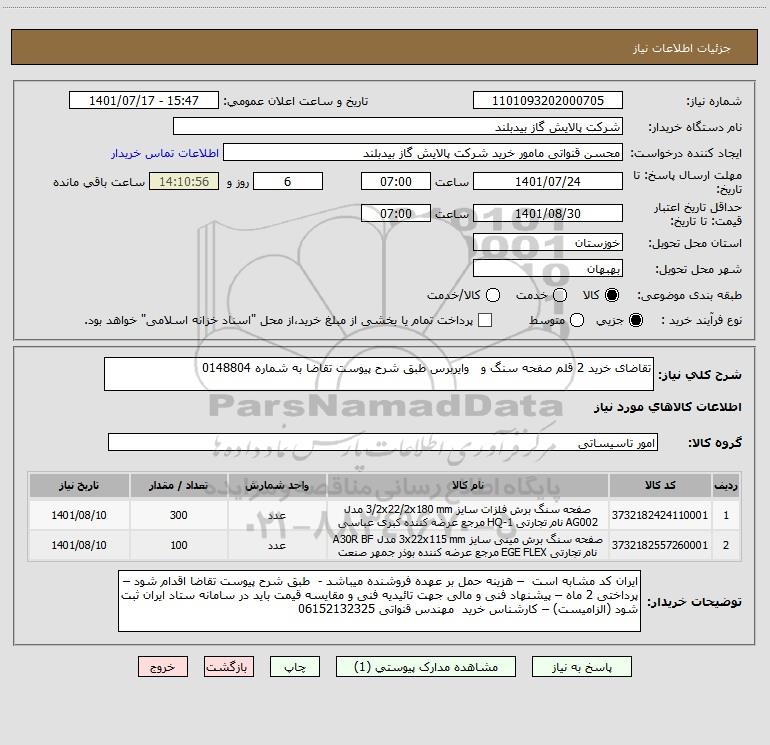Image resolution: width=770 pixels, height=745 pixels.
Task: Click the چاپ print button
Action: pyautogui.click(x=295, y=667)
